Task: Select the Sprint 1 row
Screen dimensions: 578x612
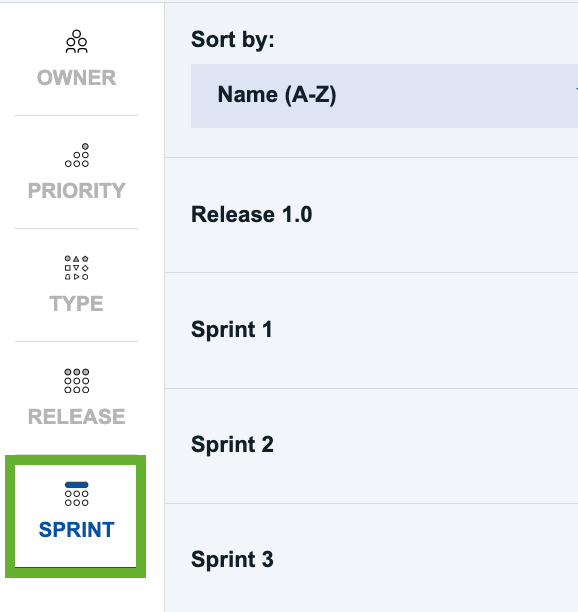Action: pyautogui.click(x=371, y=330)
